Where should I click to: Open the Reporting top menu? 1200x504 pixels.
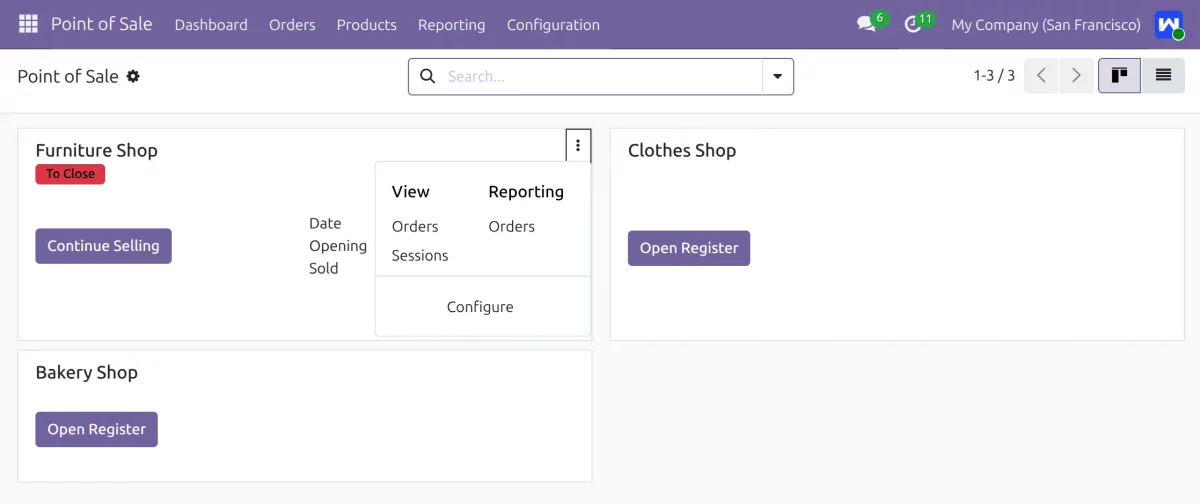pos(451,24)
